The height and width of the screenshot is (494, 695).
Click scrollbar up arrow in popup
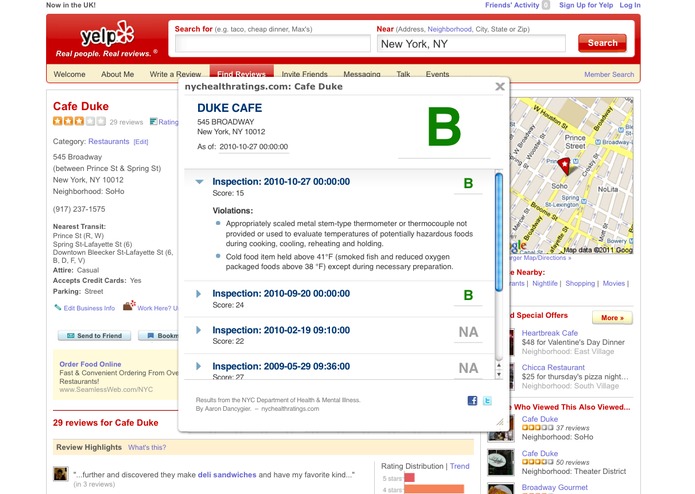click(x=499, y=366)
